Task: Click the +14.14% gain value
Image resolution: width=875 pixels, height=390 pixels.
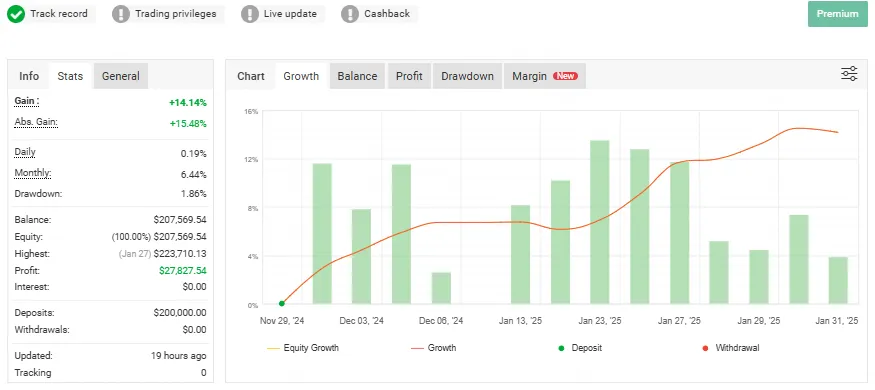Action: (188, 103)
